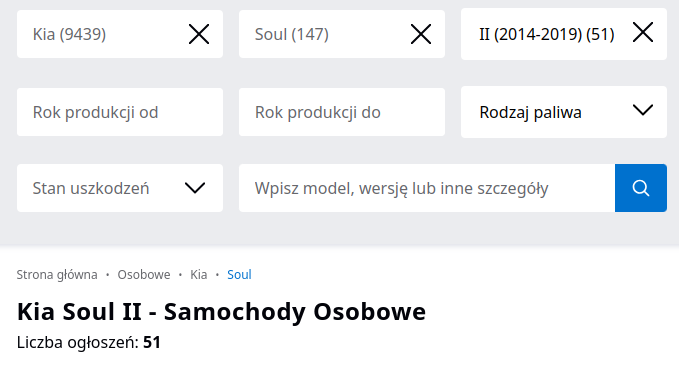Open the Soul (147) model selector
This screenshot has height=388, width=679.
(x=323, y=34)
